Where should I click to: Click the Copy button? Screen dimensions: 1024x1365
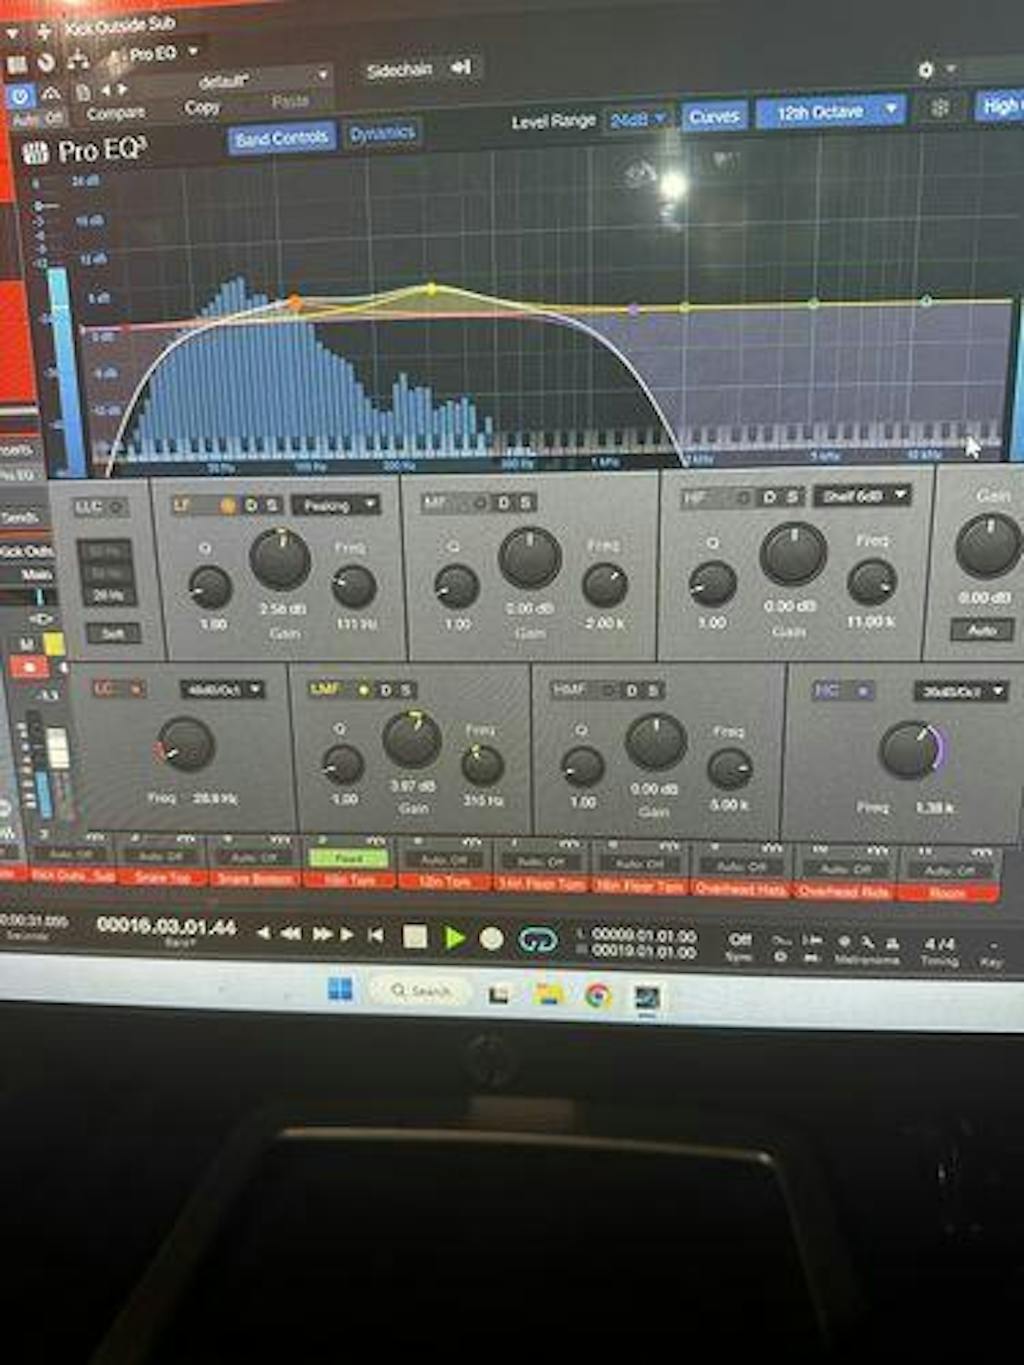(x=203, y=105)
